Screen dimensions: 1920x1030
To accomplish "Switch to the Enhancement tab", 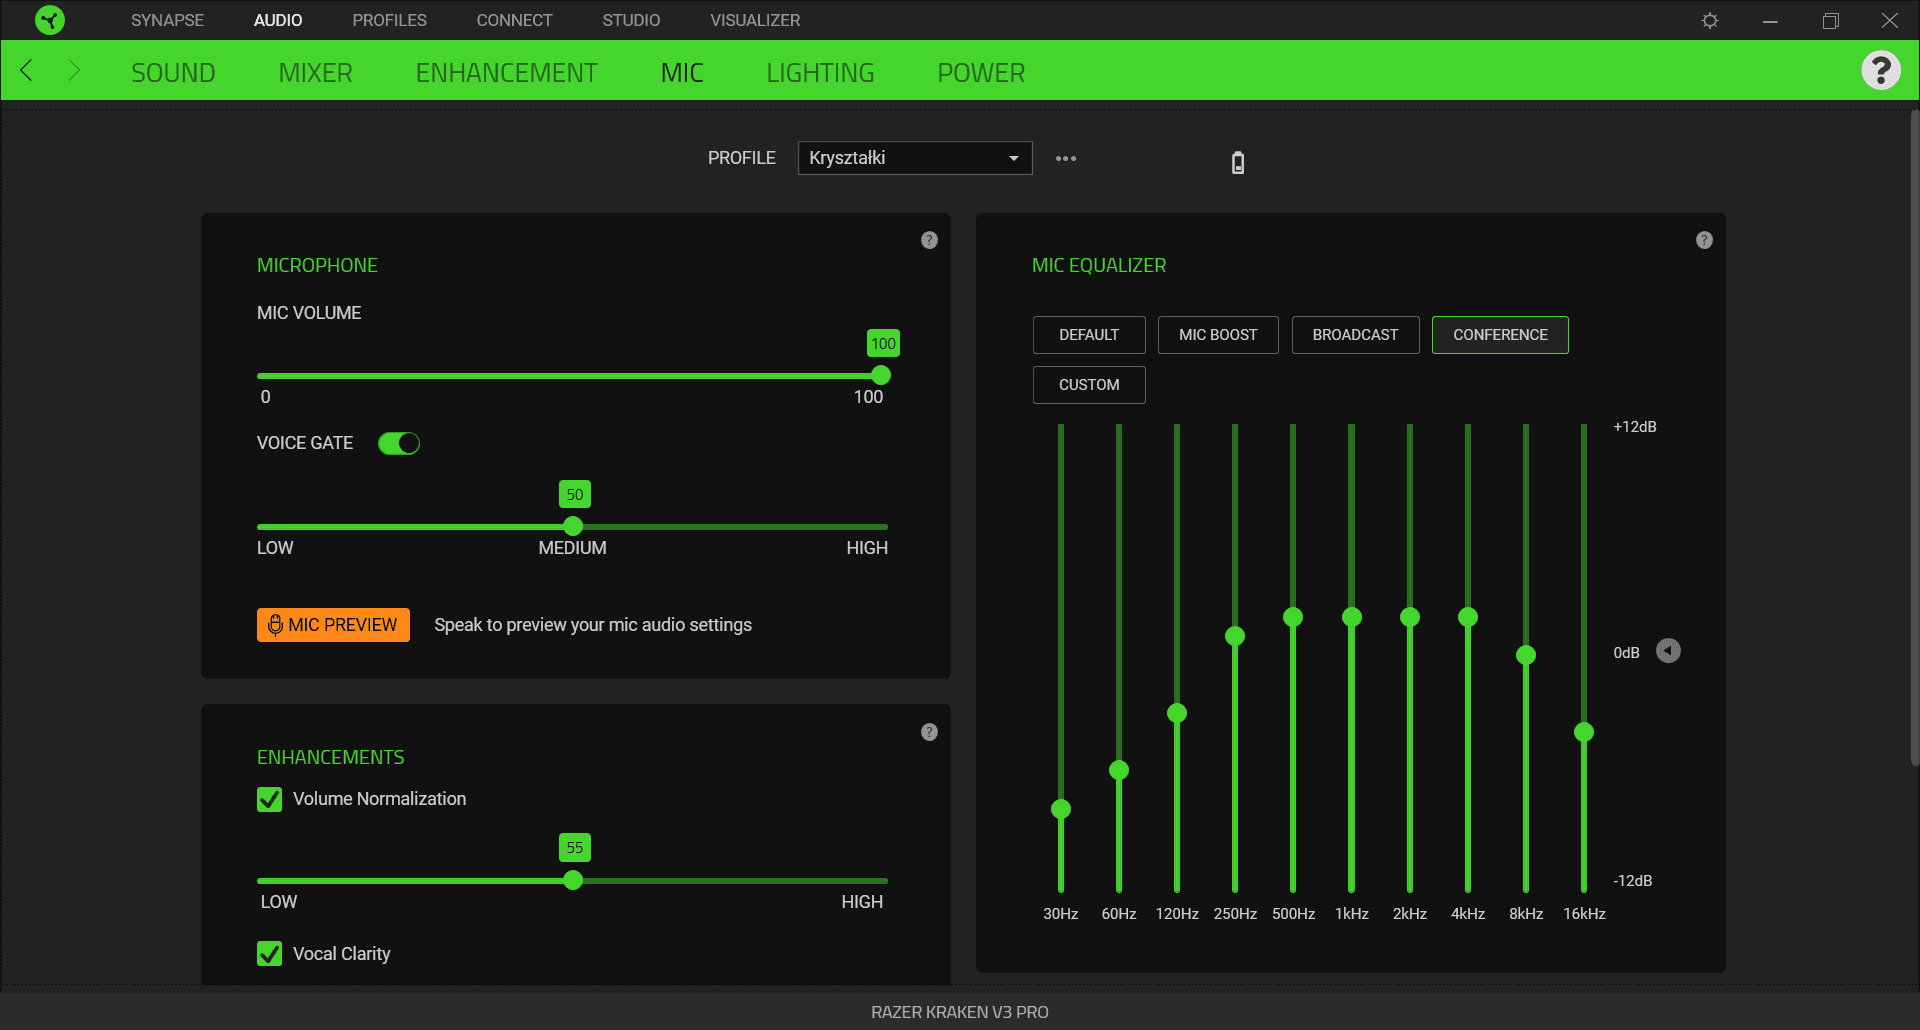I will click(x=506, y=73).
